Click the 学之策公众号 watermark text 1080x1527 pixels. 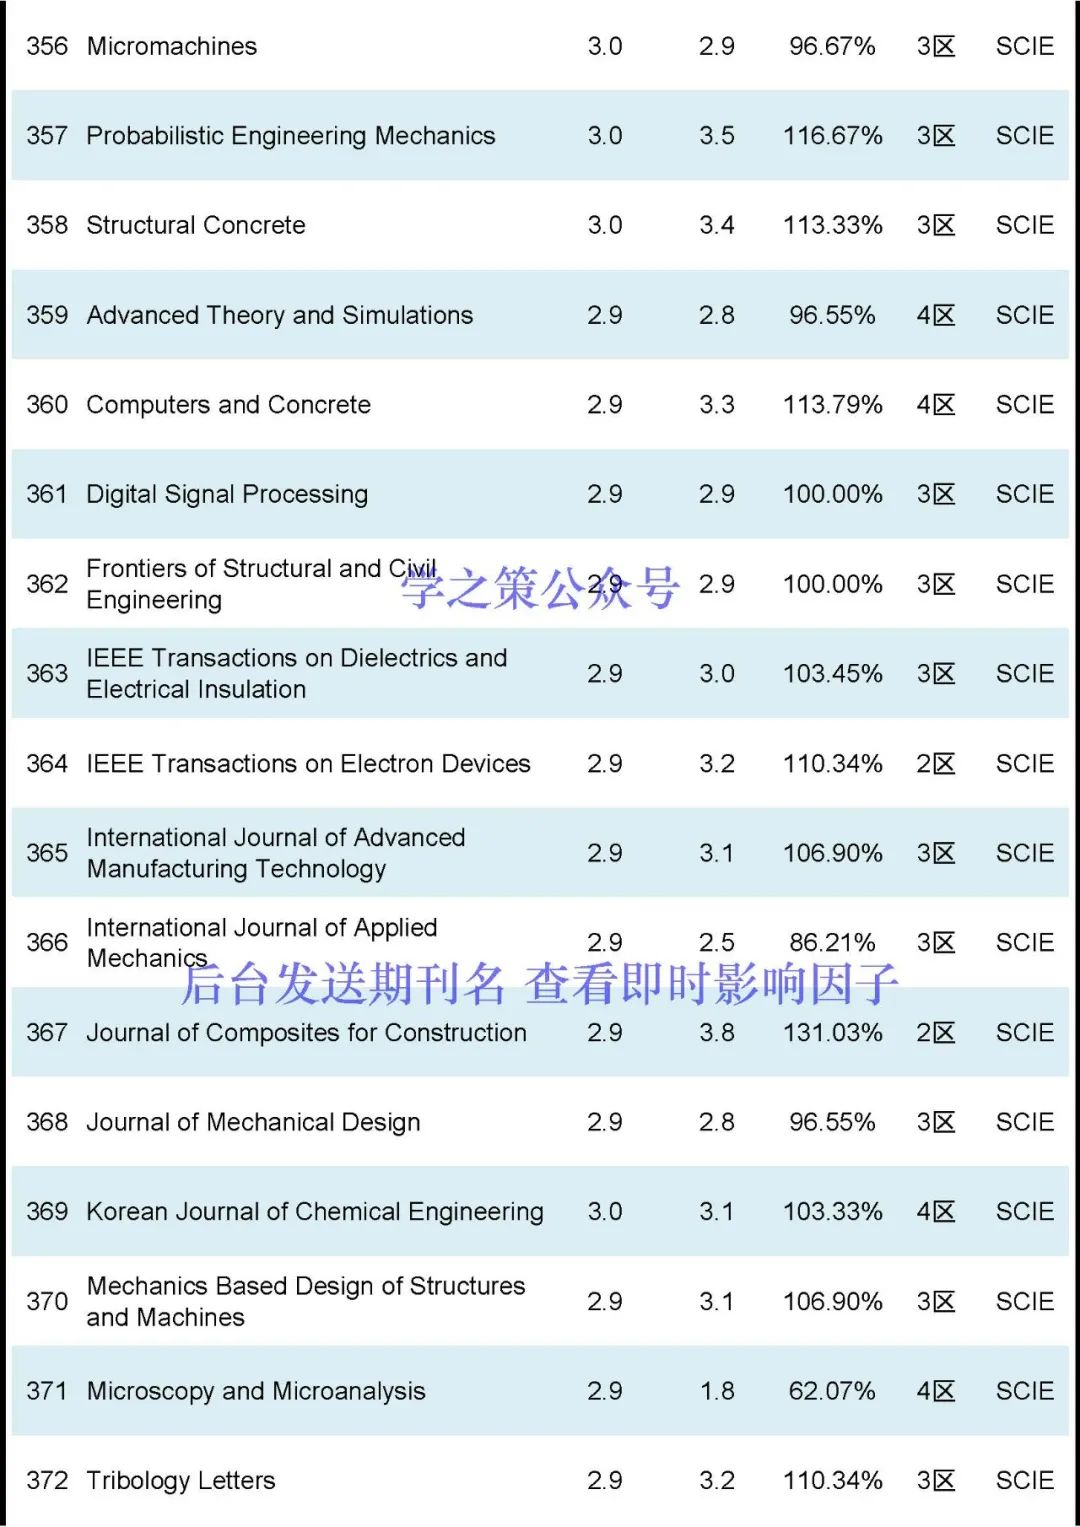540,587
